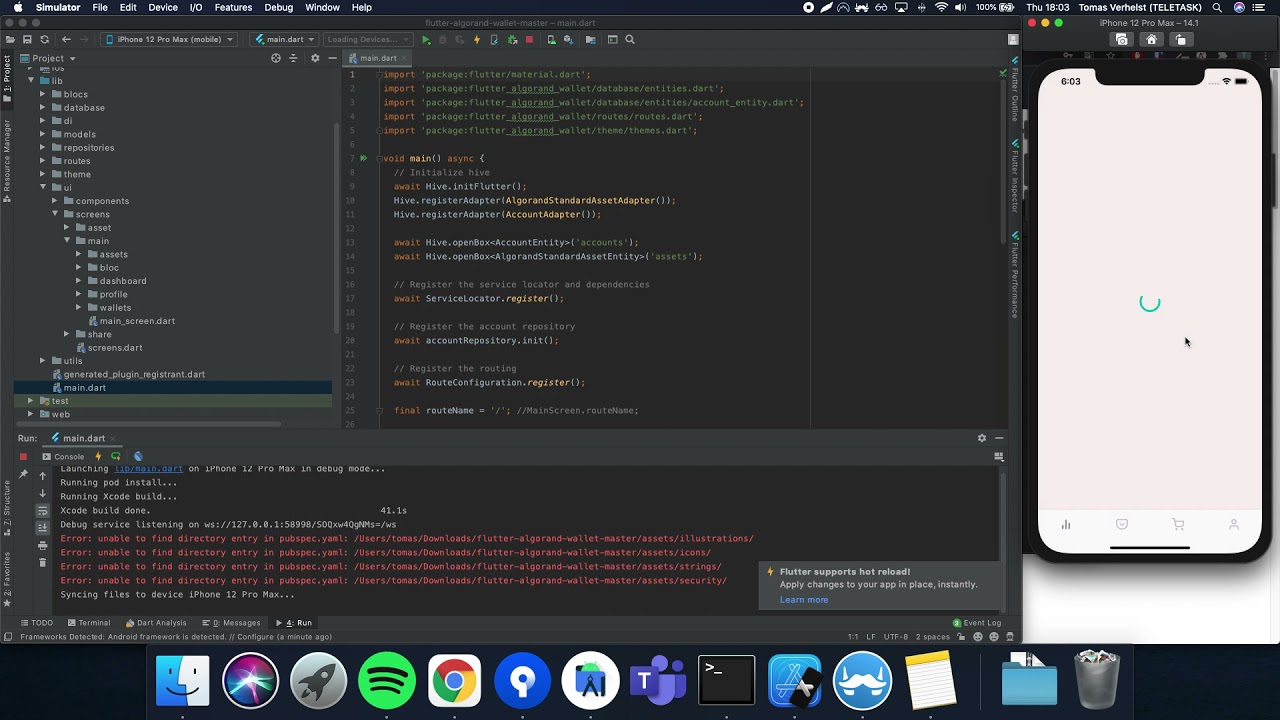
Task: Click the run gutter arrow beside main()
Action: point(364,158)
